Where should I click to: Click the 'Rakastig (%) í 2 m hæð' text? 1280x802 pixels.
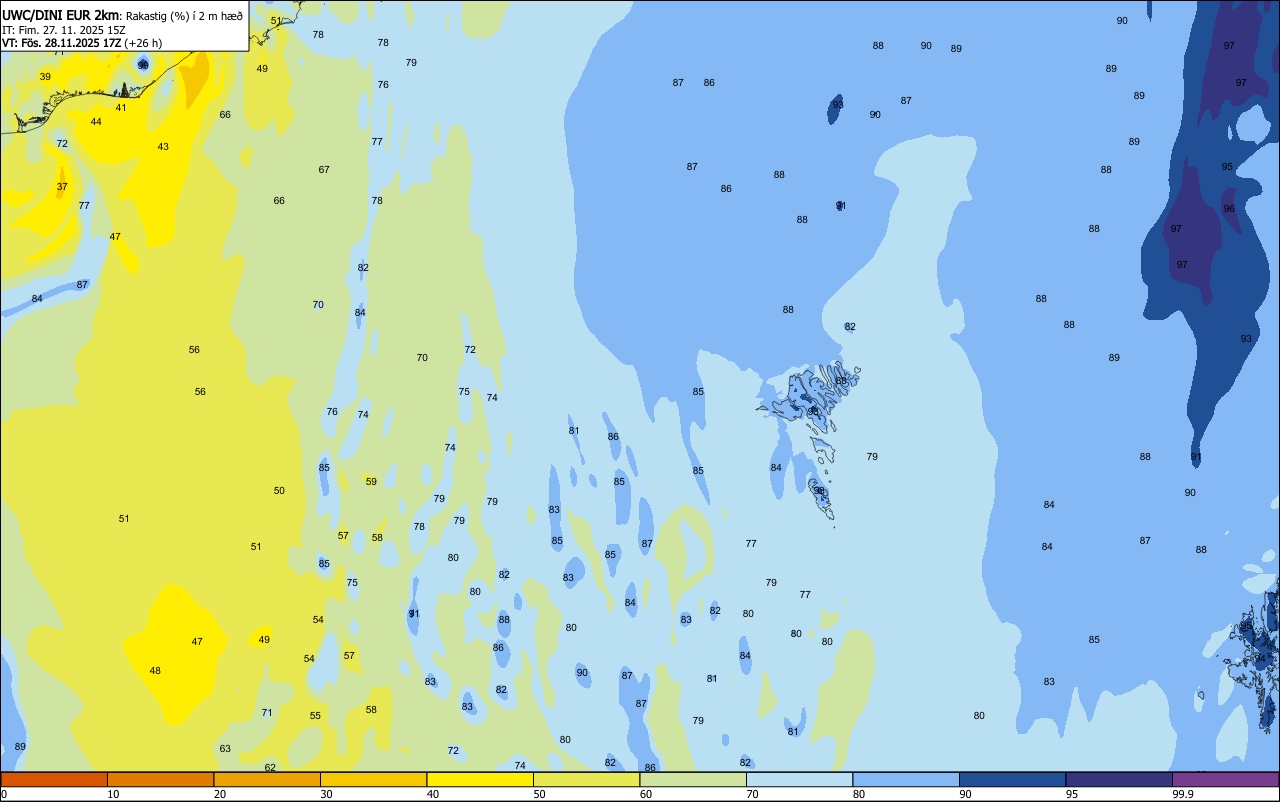(184, 15)
